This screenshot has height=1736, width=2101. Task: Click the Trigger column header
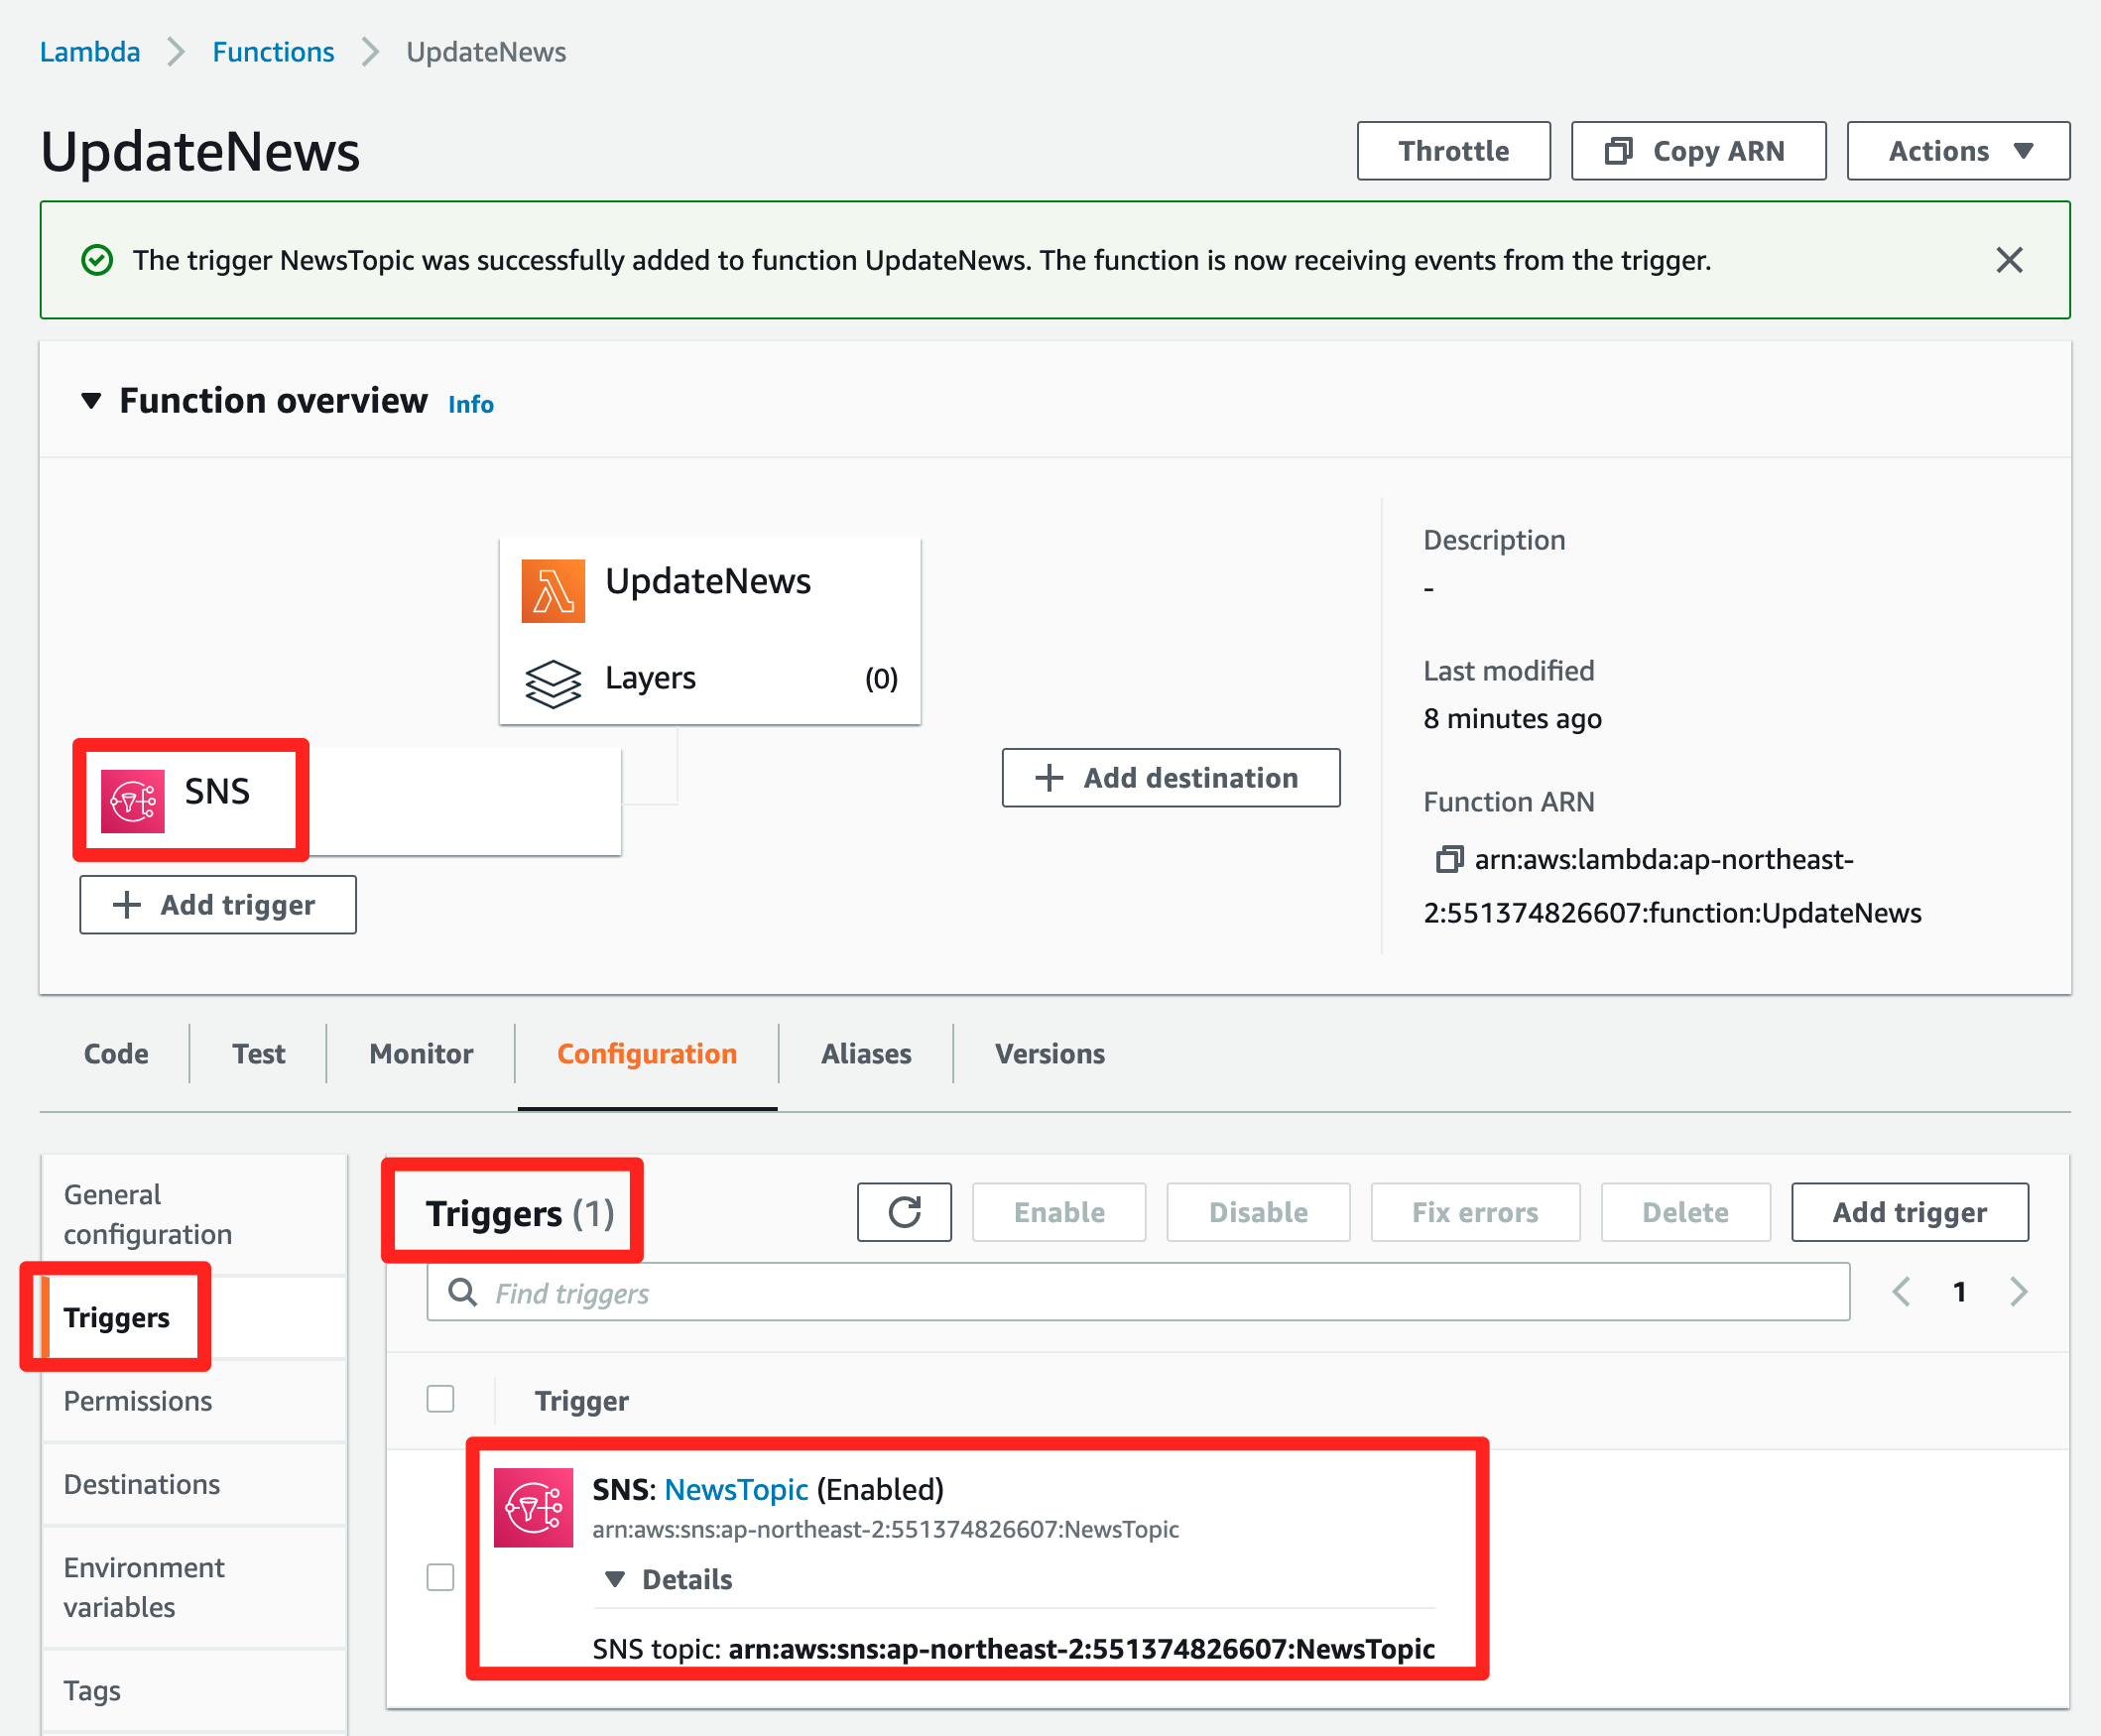[x=581, y=1400]
